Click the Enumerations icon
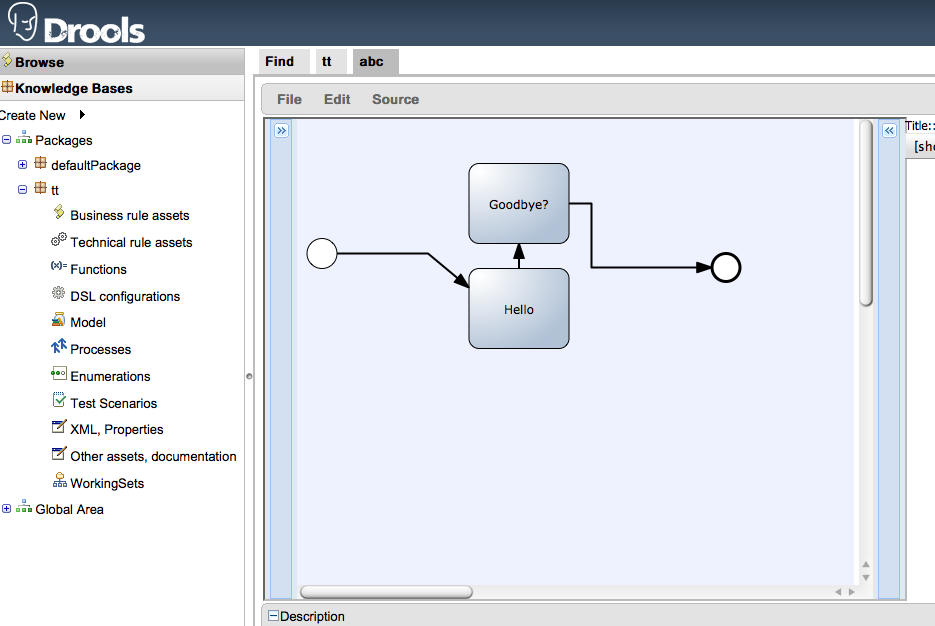This screenshot has height=626, width=935. point(59,375)
